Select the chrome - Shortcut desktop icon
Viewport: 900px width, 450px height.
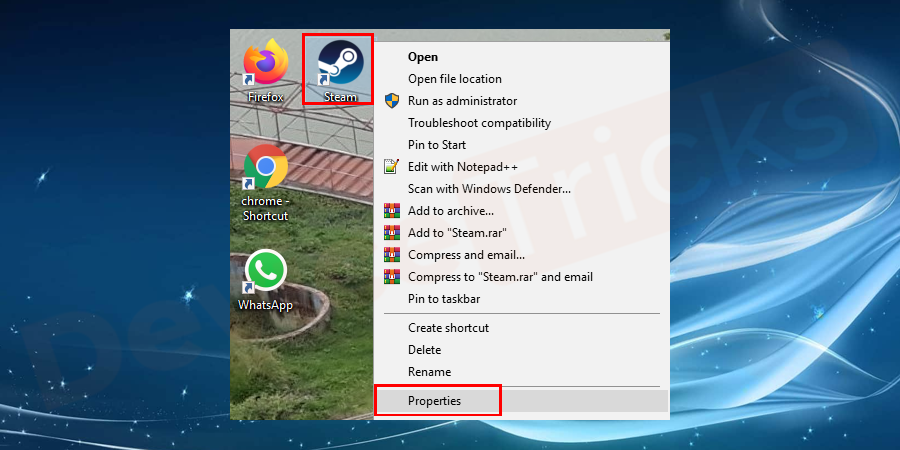265,167
